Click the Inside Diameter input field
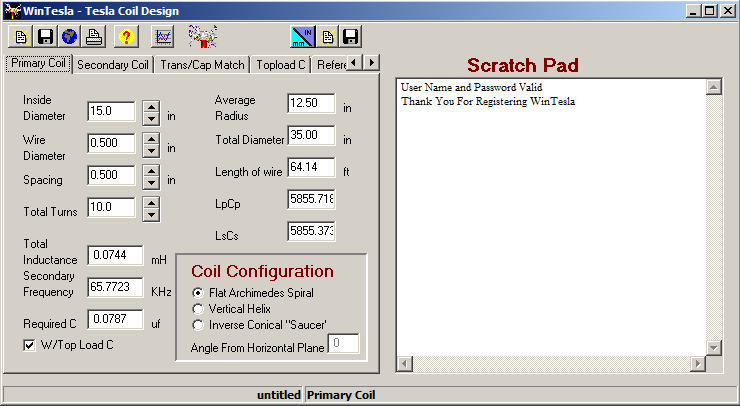 [x=111, y=111]
